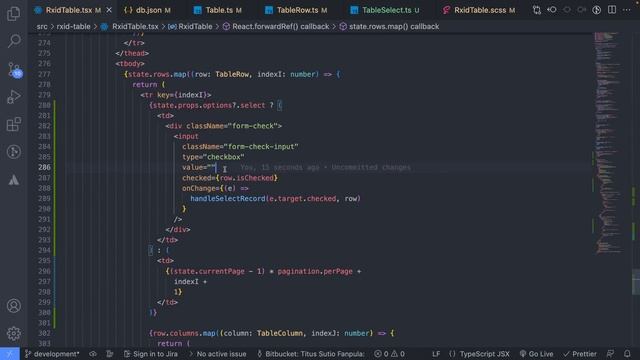This screenshot has height=360, width=640.
Task: Click the go to previous change icon
Action: (x=552, y=10)
